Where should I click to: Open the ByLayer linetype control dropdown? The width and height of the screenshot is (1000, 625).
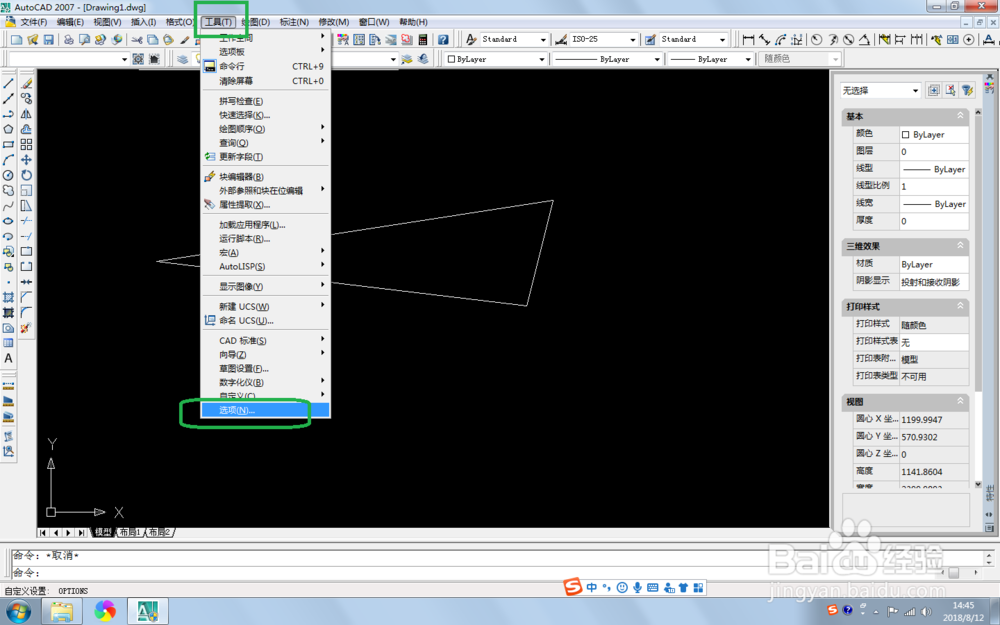607,59
